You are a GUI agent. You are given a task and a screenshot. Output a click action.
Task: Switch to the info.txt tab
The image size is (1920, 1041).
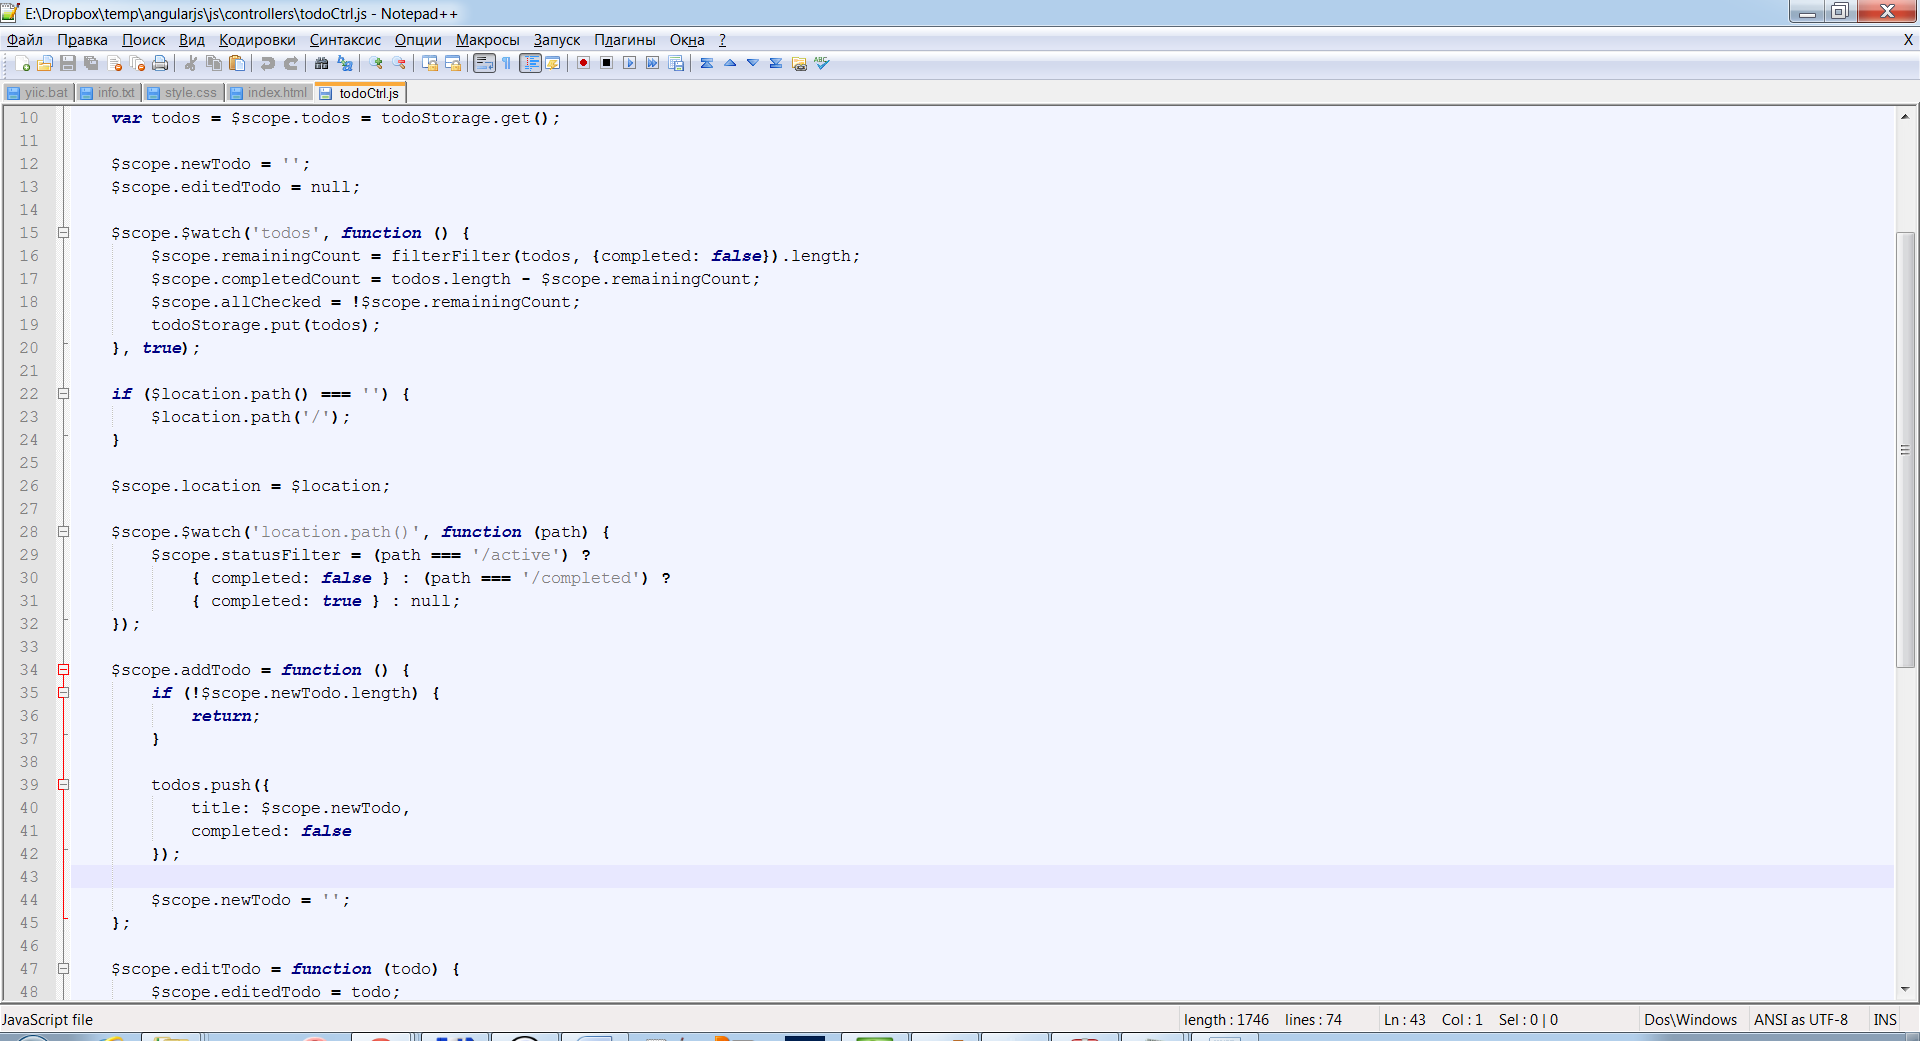click(107, 93)
